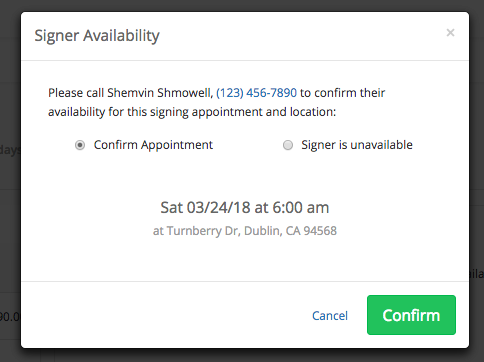Click the 'Please call' text at instruction start
Screen dimensions: 484x362
pyautogui.click(x=76, y=93)
